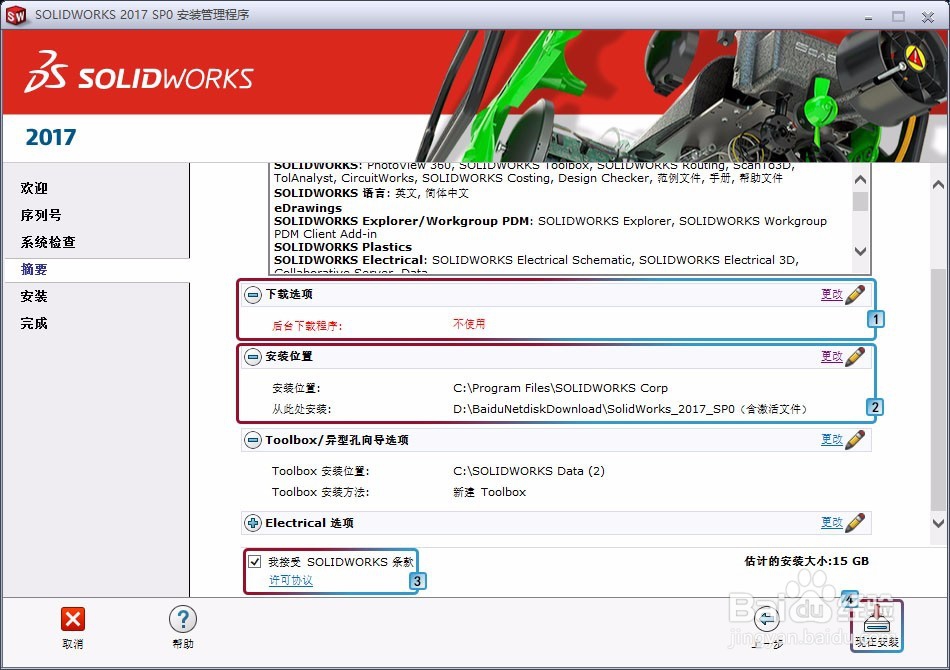Accept the SOLIDWORKS terms checkbox
Screen dimensions: 950x670
coord(254,562)
